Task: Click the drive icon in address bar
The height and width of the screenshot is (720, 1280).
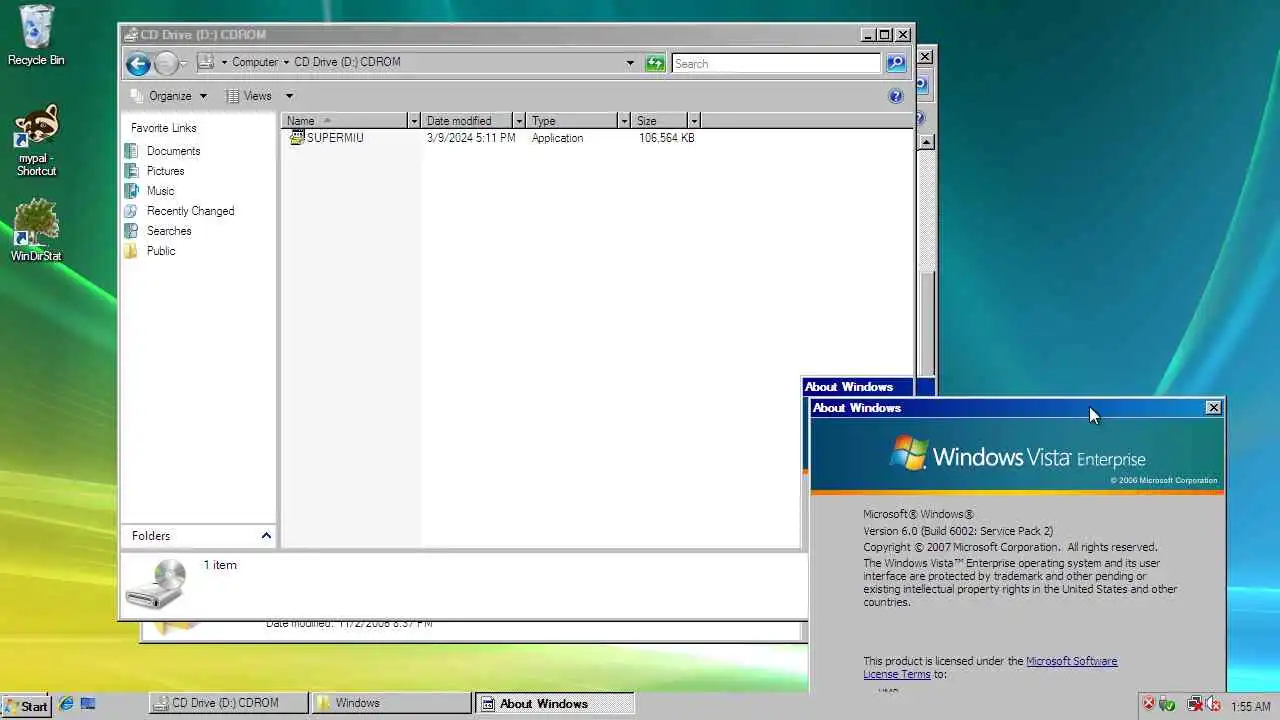Action: tap(205, 62)
